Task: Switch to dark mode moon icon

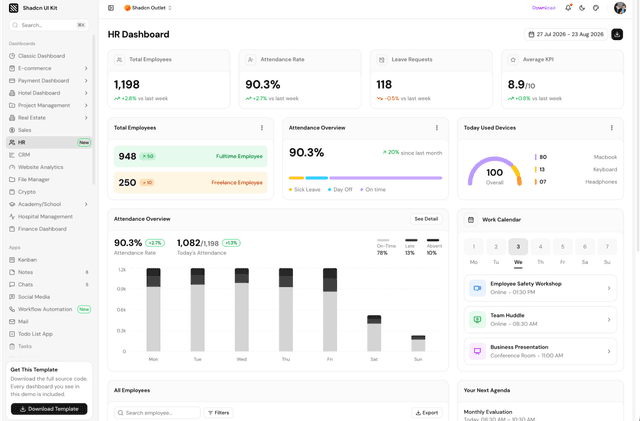Action: [x=582, y=8]
